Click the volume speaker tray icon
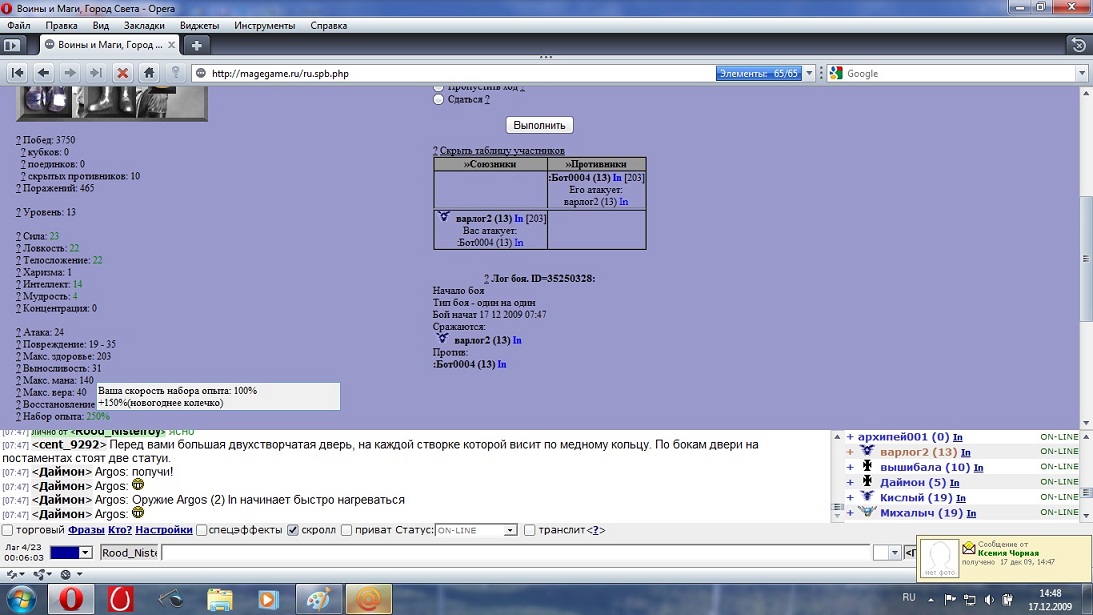 point(989,599)
